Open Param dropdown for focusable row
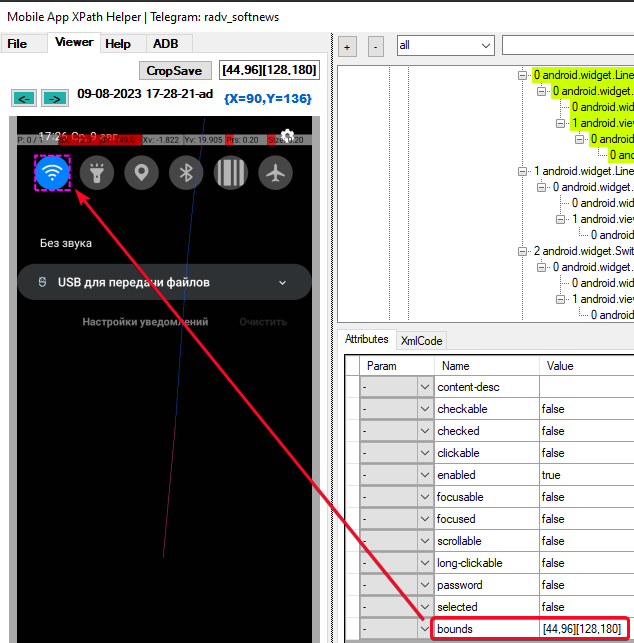The height and width of the screenshot is (643, 634). 425,497
